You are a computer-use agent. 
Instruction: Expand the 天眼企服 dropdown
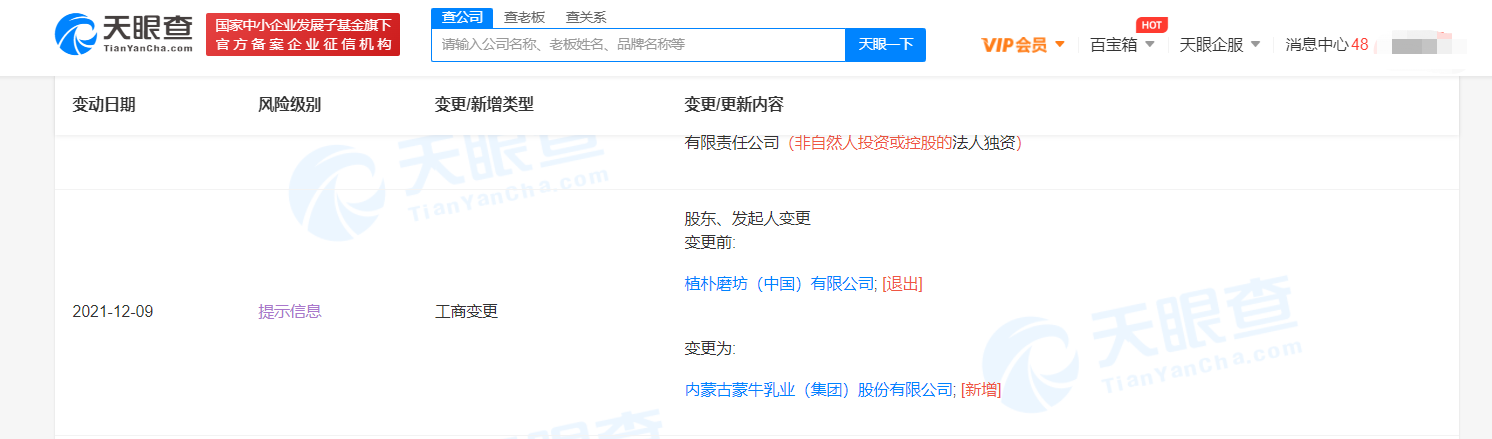pos(1220,45)
